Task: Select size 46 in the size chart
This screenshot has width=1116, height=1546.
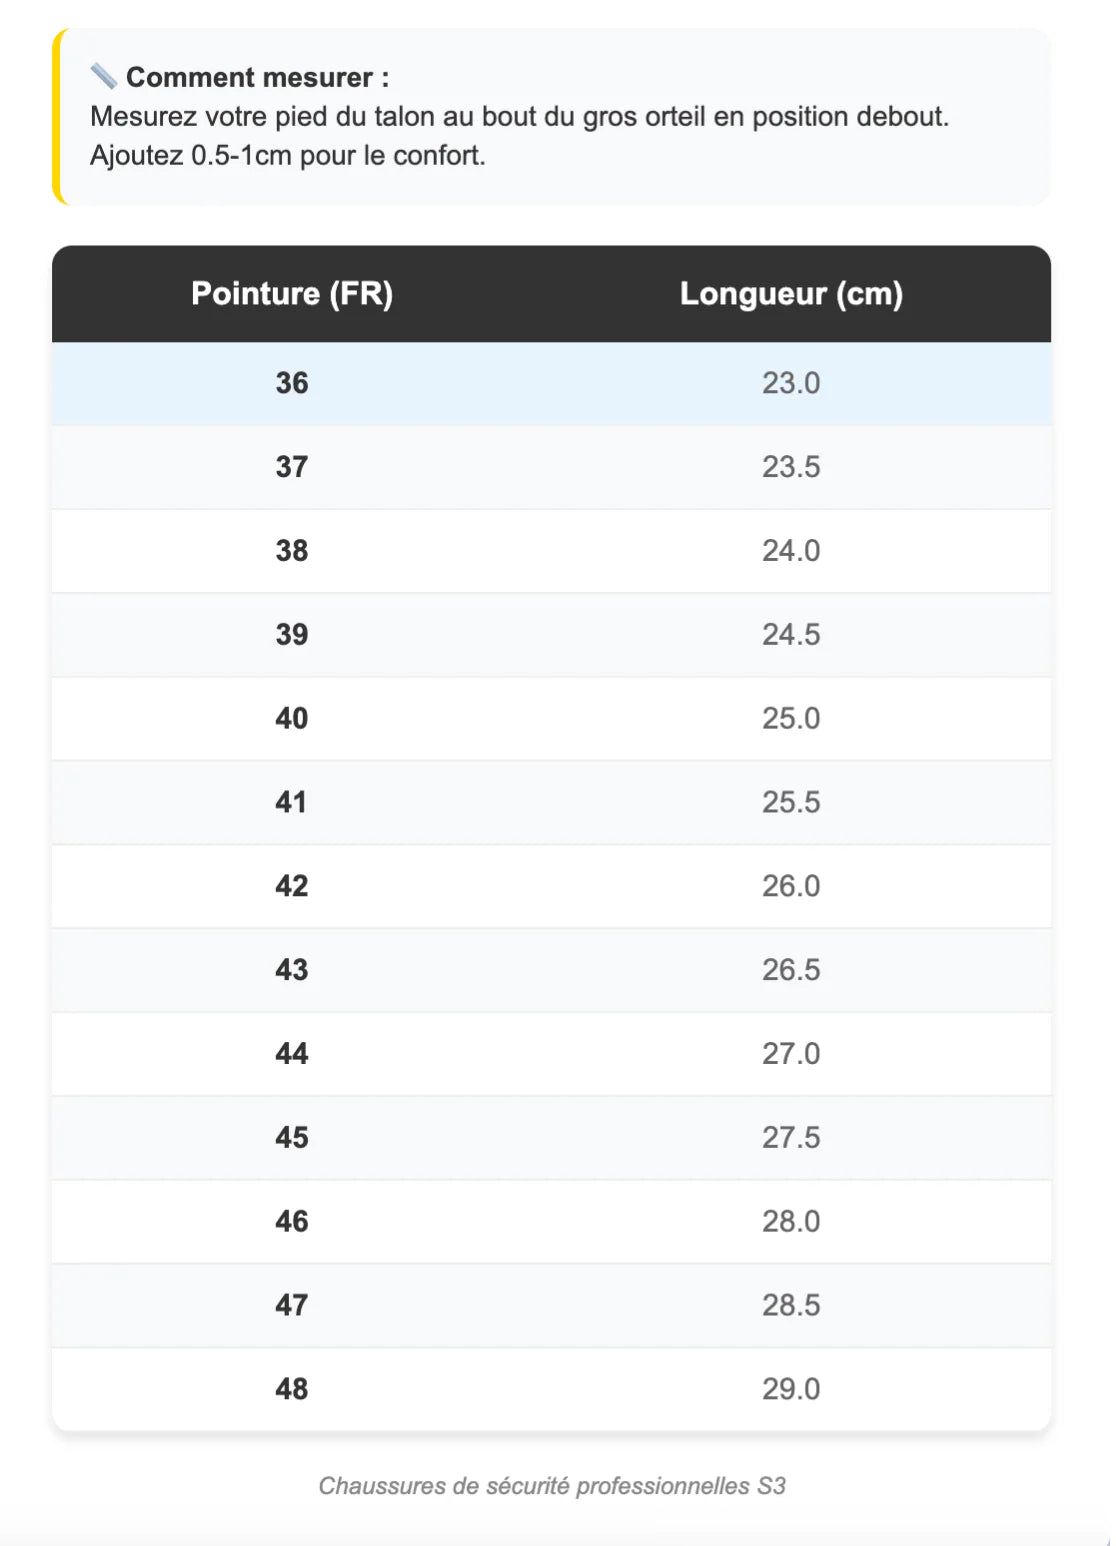Action: (292, 1221)
